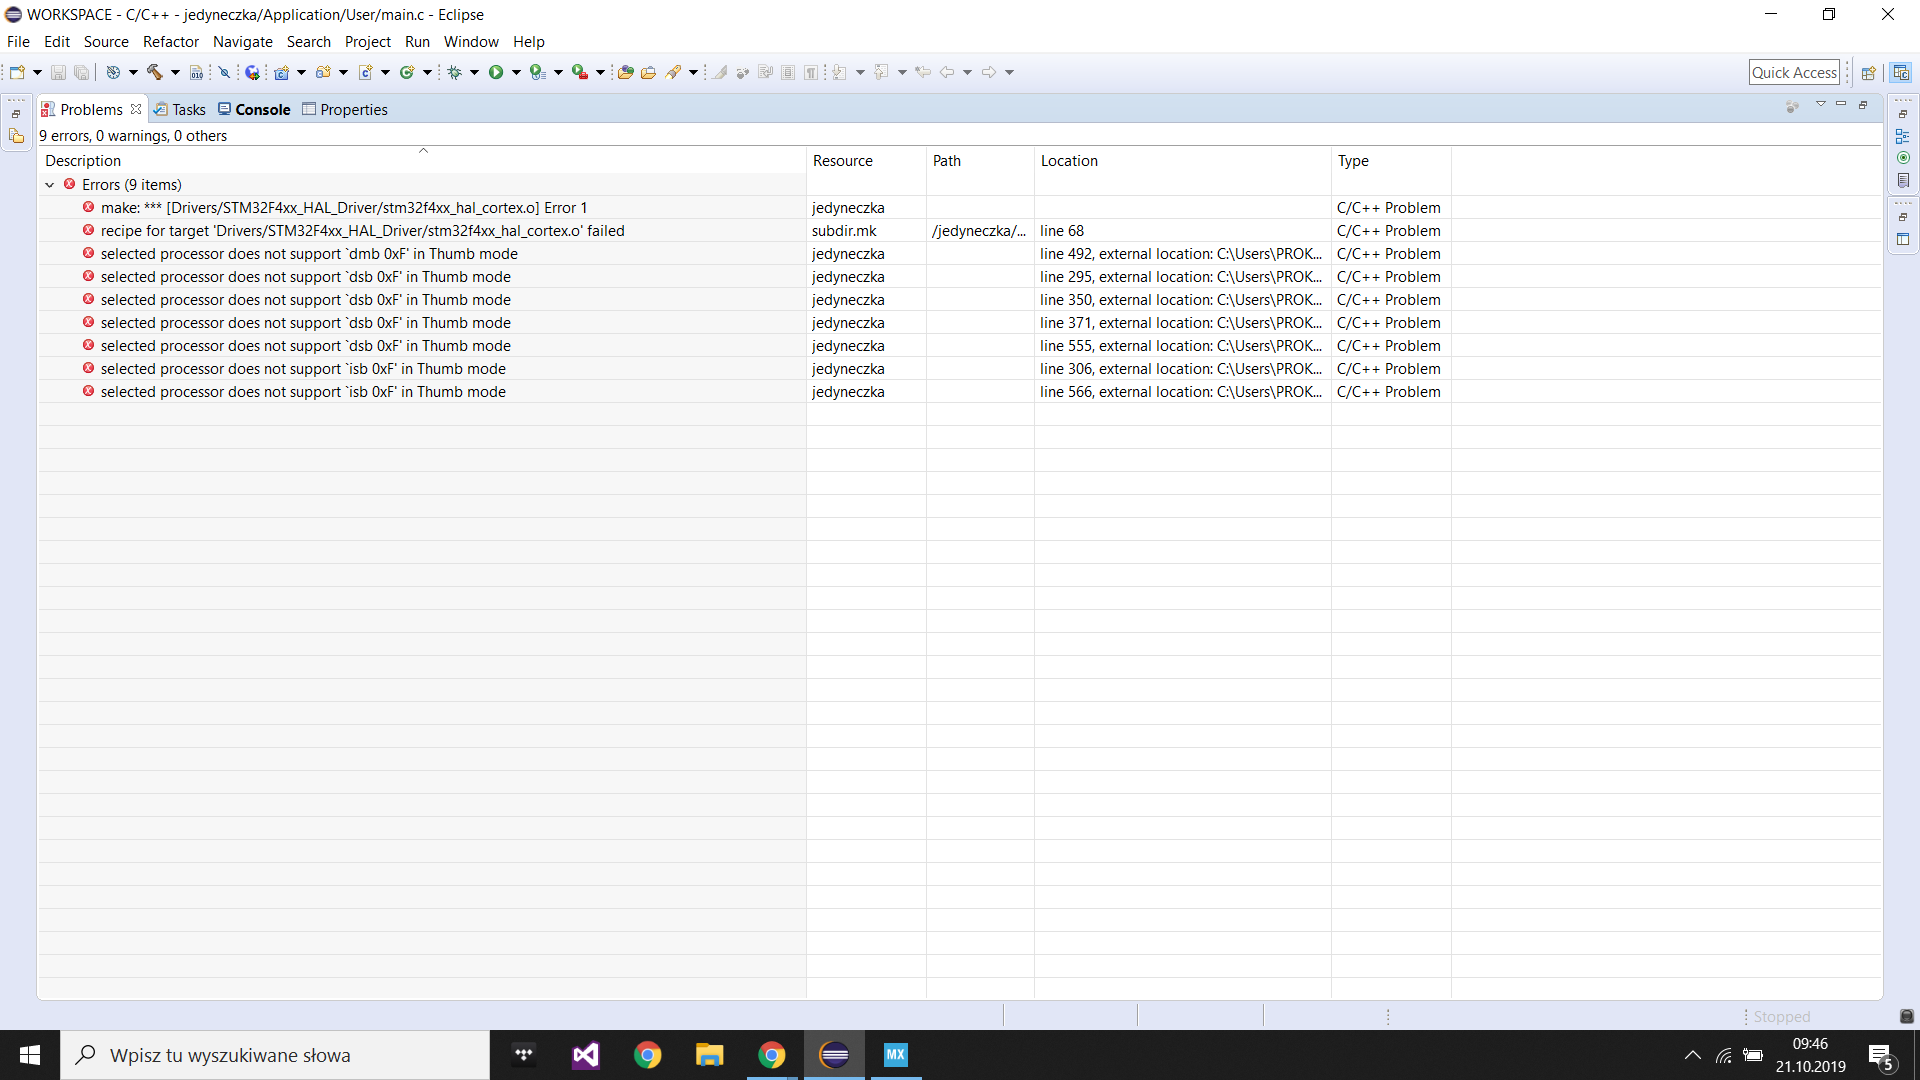Viewport: 1920px width, 1080px height.
Task: Toggle Block Selection mode icon
Action: pos(788,72)
